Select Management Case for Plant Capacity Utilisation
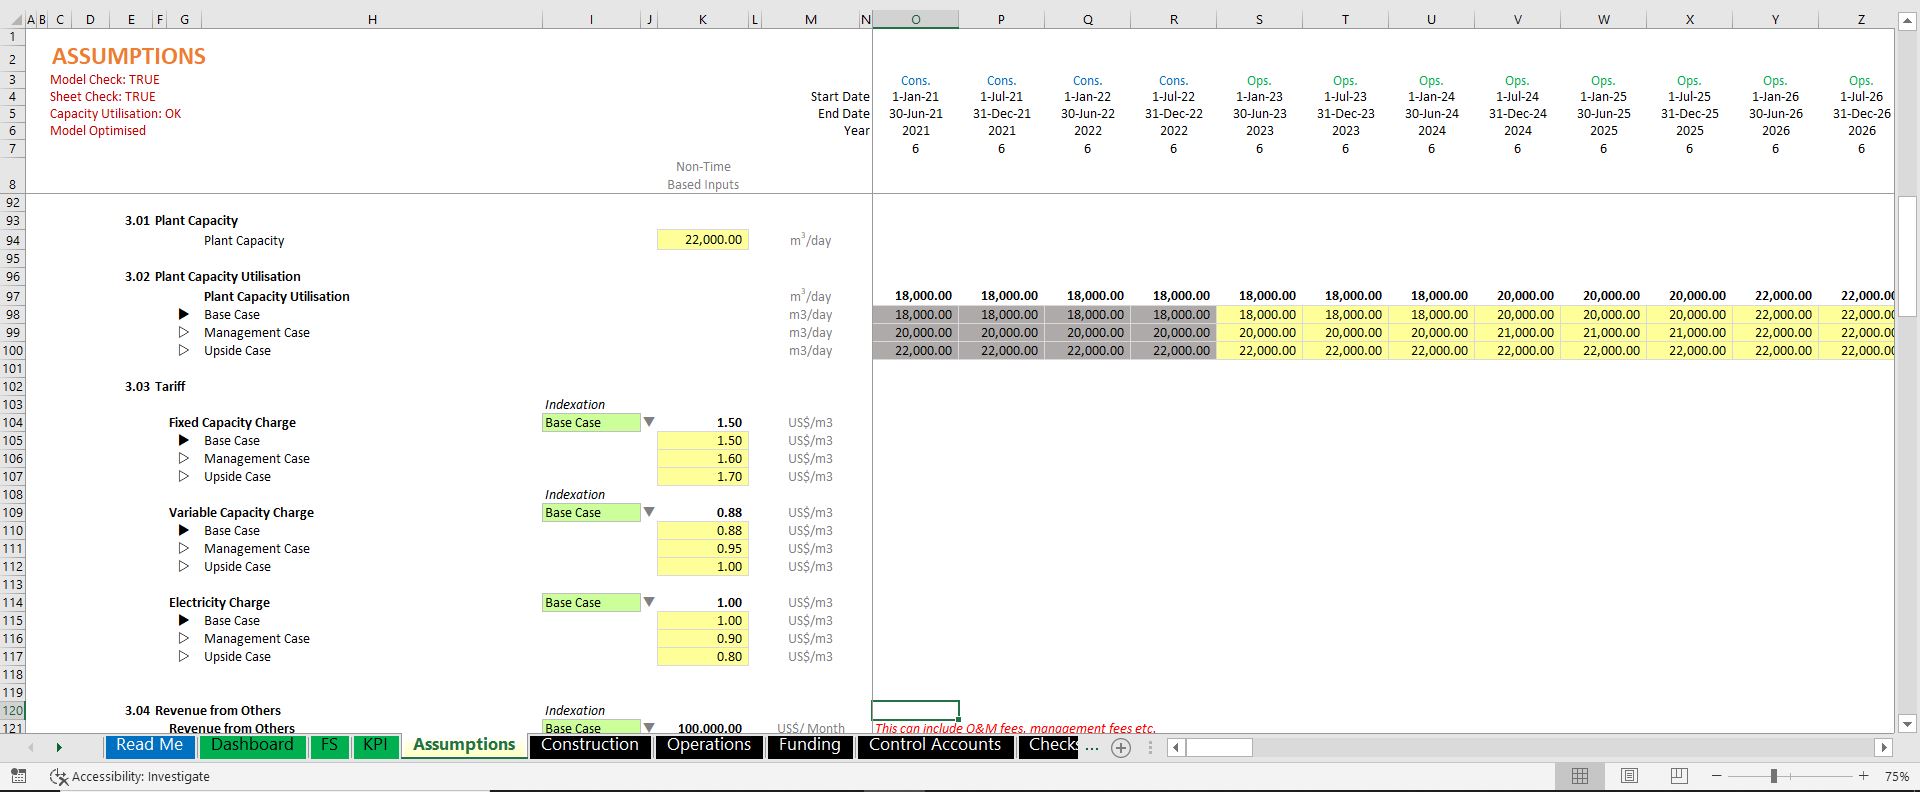 point(184,332)
